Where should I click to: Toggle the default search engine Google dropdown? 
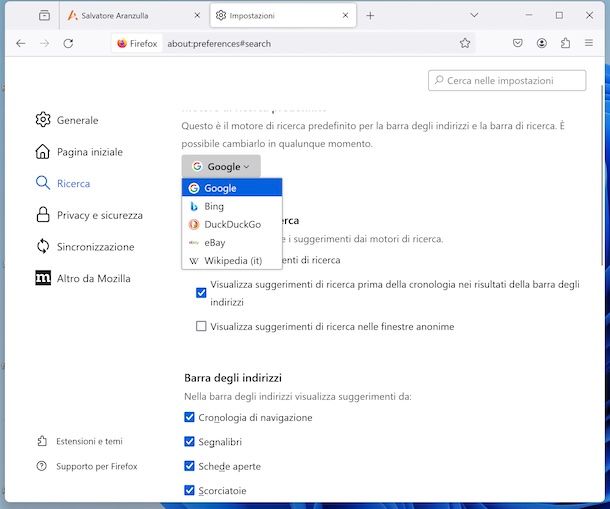click(221, 167)
